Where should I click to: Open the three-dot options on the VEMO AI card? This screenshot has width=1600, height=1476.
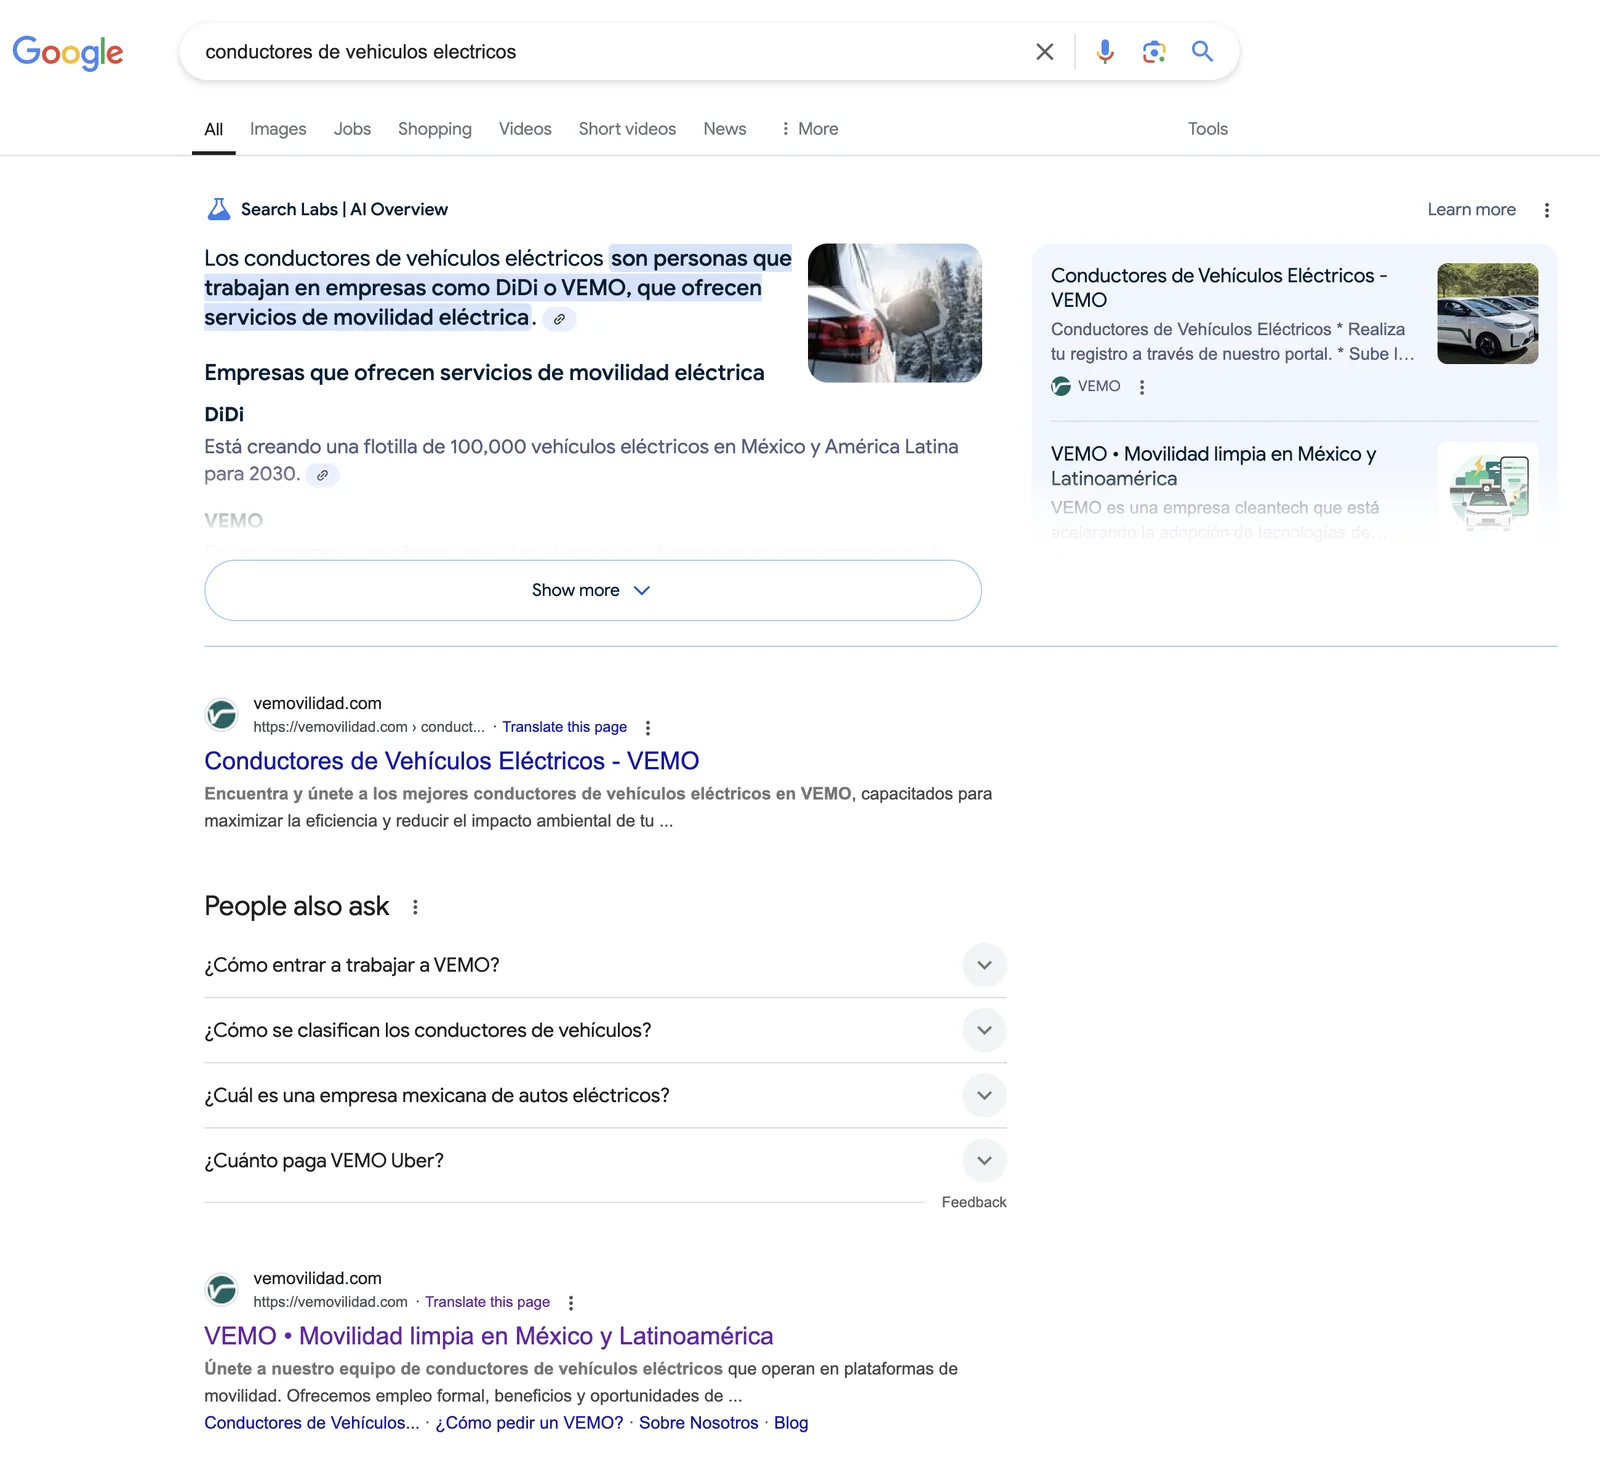(x=1142, y=386)
